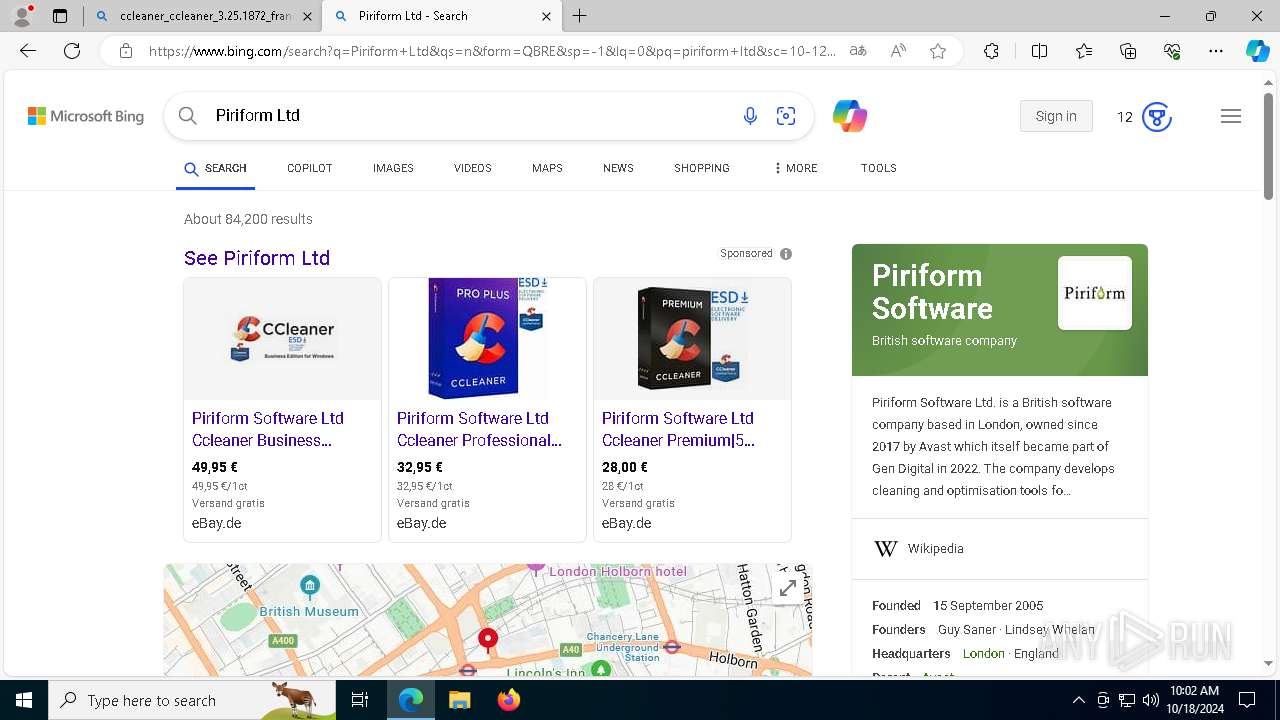Screen dimensions: 1280x720
Task: Enlarge the map with expand icon
Action: coord(788,588)
